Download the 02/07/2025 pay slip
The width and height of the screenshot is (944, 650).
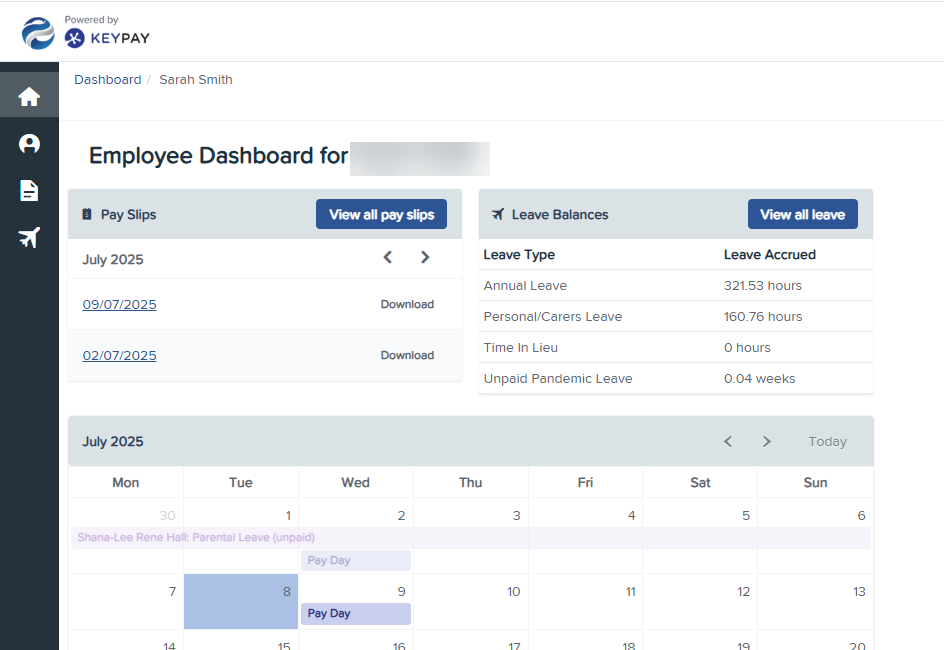(x=407, y=356)
